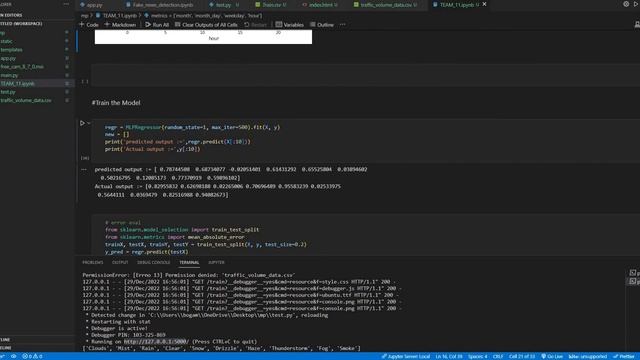Viewport: 640px width, 360px height.
Task: Run the MLPRegressor training cell
Action: click(82, 123)
